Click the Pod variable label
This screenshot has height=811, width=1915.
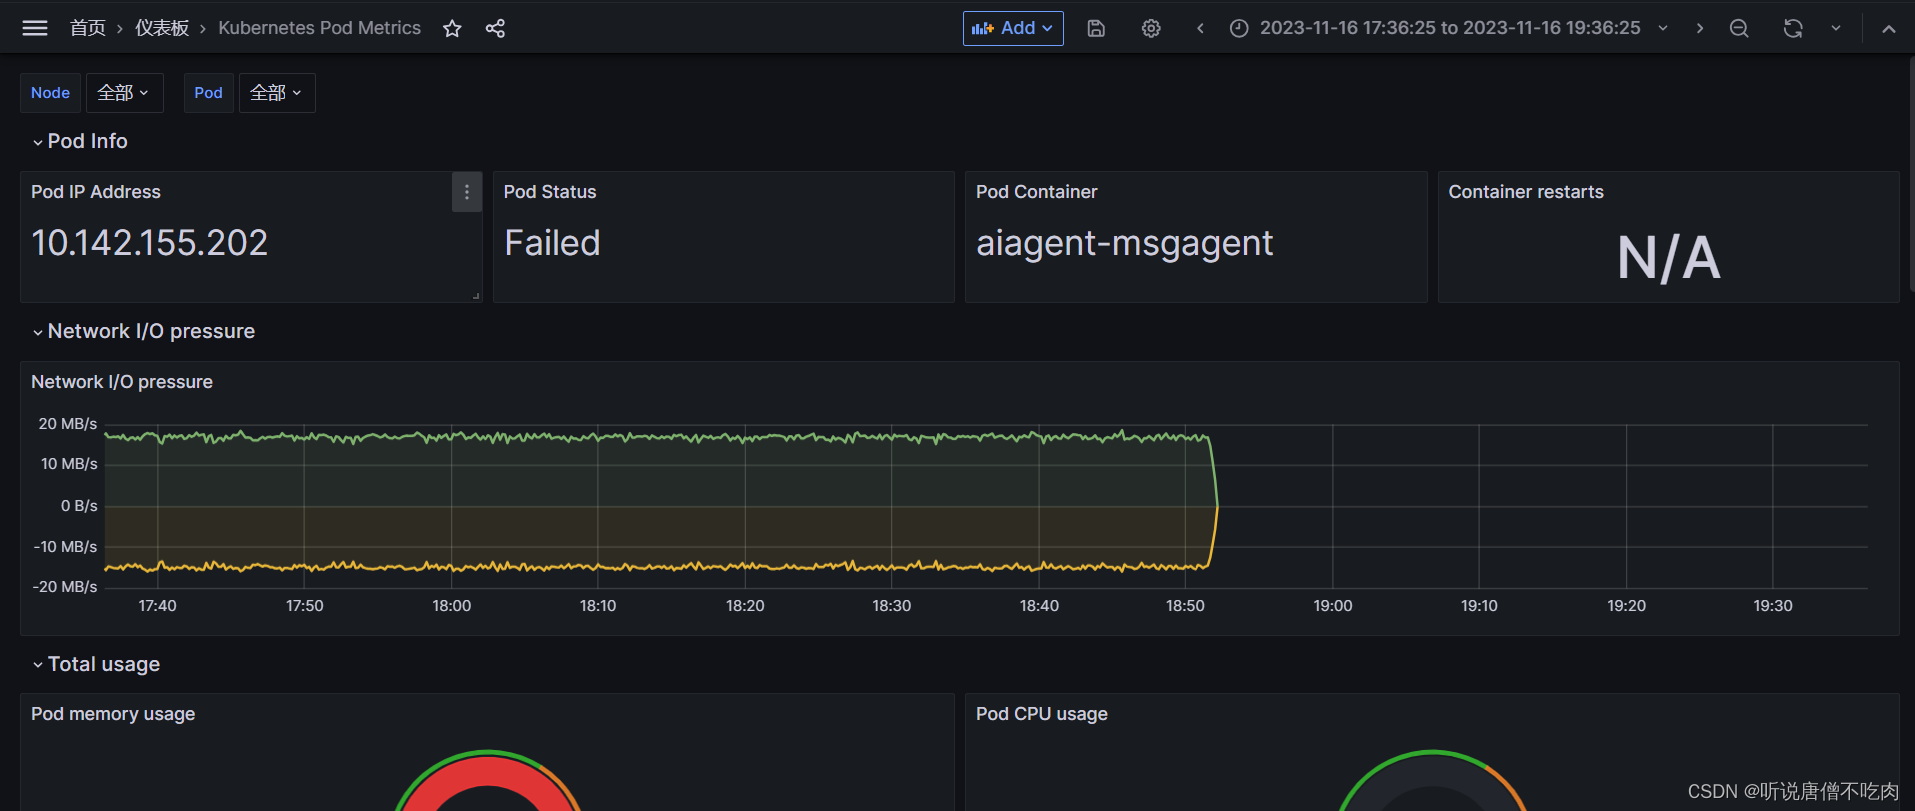pos(208,93)
